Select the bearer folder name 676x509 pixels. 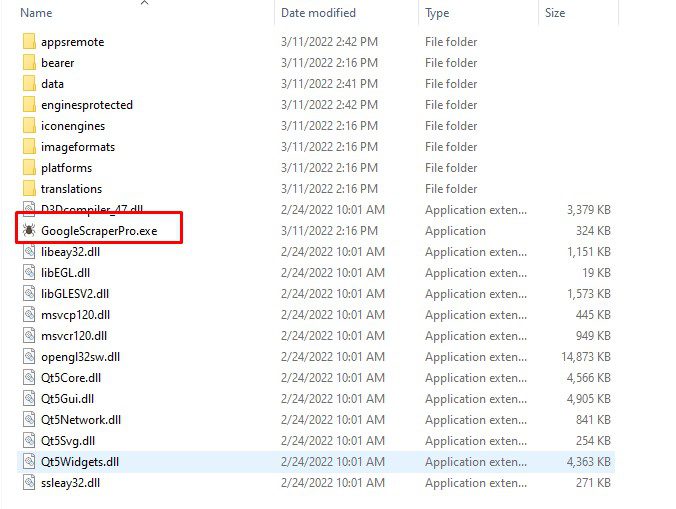pyautogui.click(x=57, y=63)
